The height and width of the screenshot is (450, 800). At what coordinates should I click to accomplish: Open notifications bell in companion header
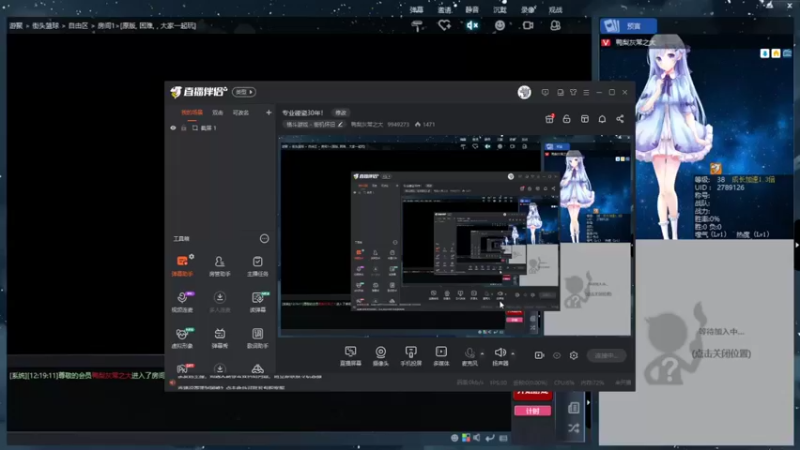click(602, 119)
